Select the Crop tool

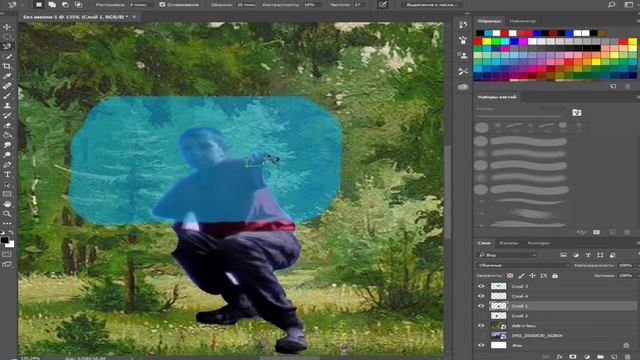[x=7, y=66]
